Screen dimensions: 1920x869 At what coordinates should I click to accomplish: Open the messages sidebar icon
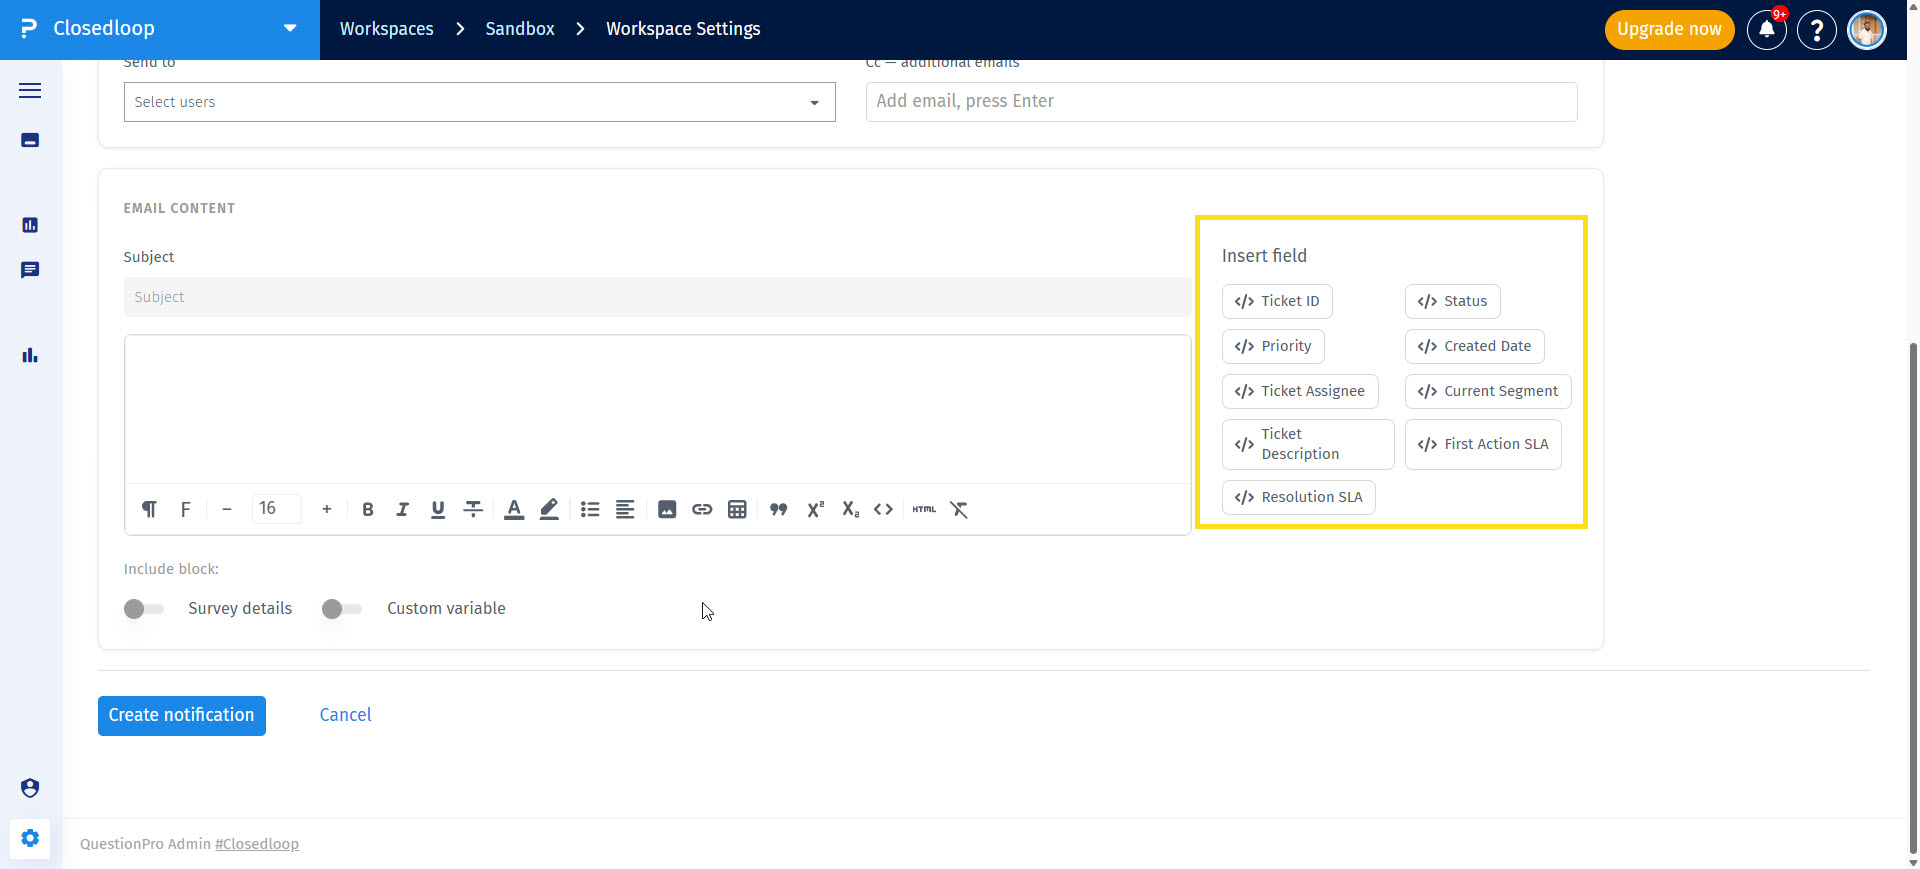[x=30, y=270]
